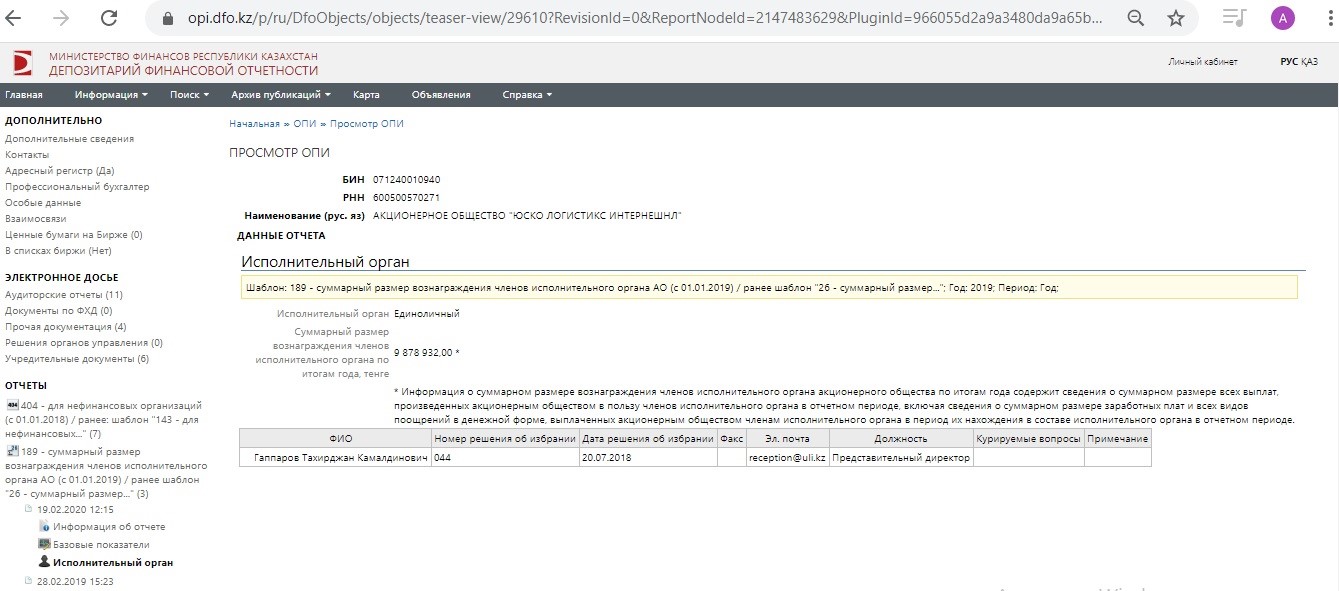
Task: Open Аудиторские отчеты (11)
Action: click(x=64, y=295)
